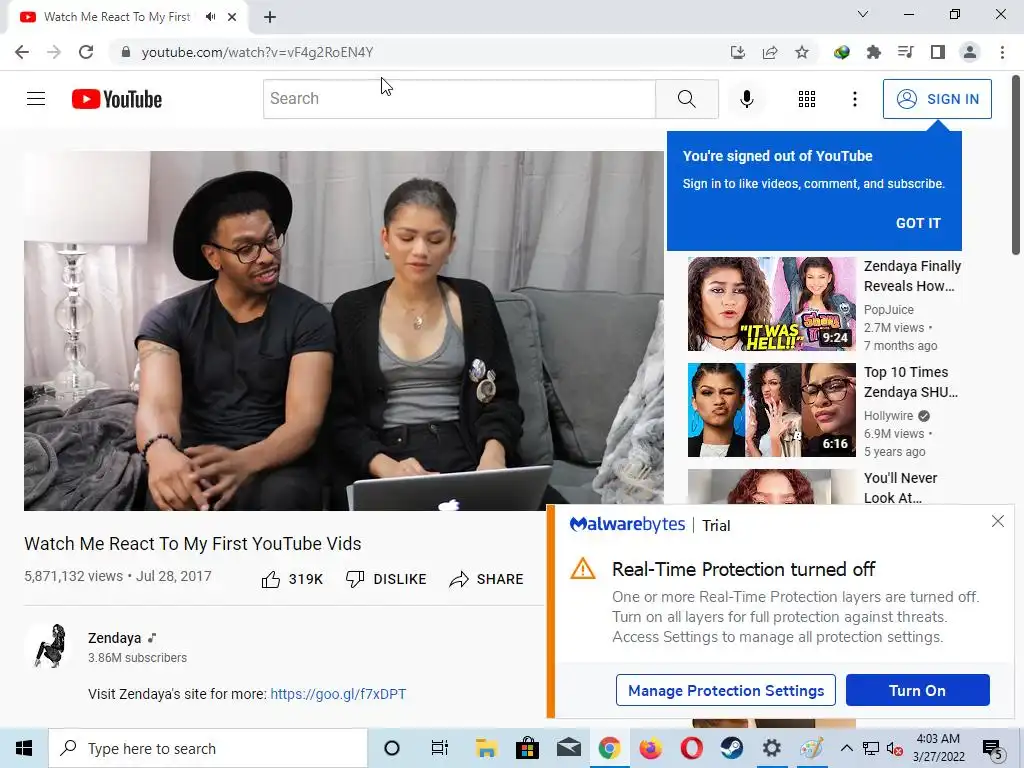Open Settings gear on taskbar
The height and width of the screenshot is (768, 1024).
772,748
